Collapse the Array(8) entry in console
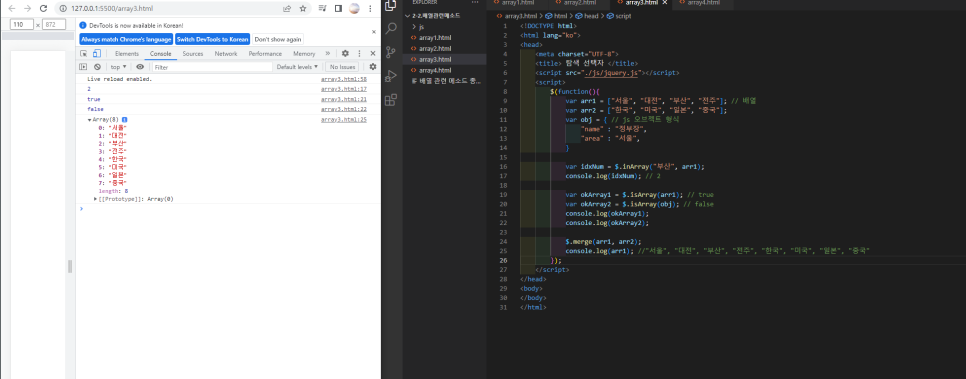The image size is (966, 379). tap(90, 120)
